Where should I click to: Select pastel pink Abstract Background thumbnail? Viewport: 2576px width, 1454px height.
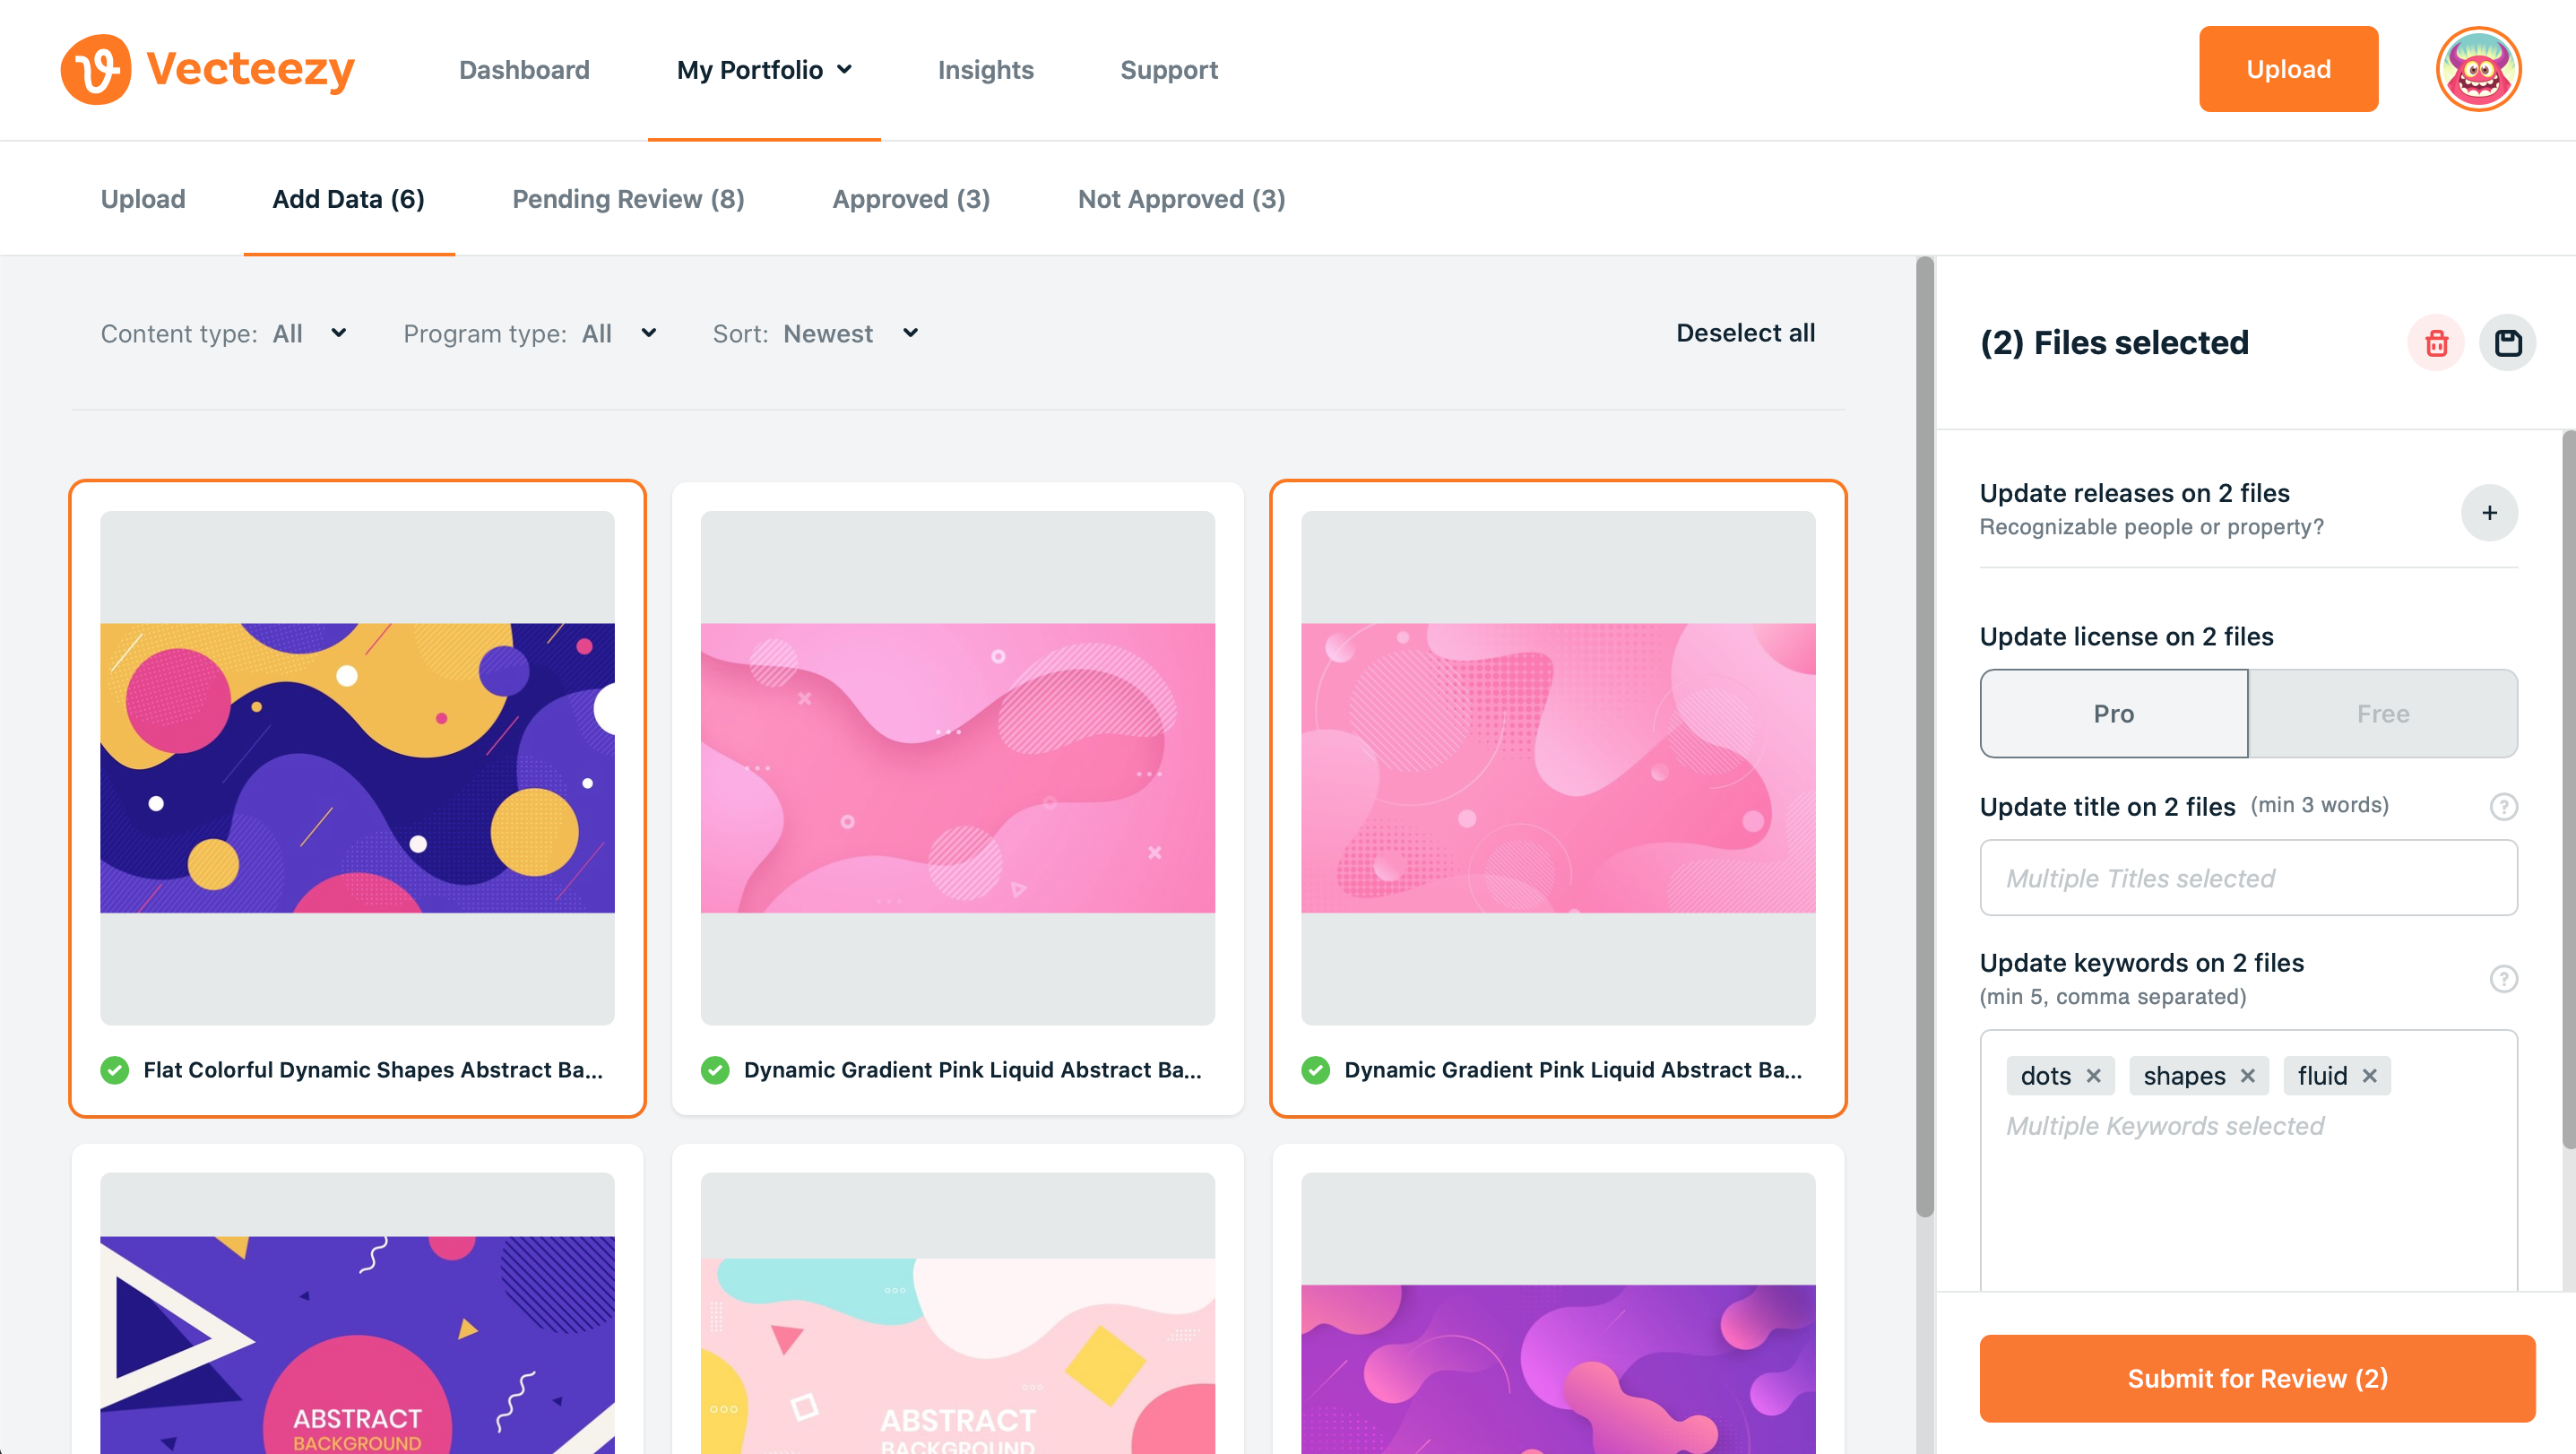coord(958,1314)
